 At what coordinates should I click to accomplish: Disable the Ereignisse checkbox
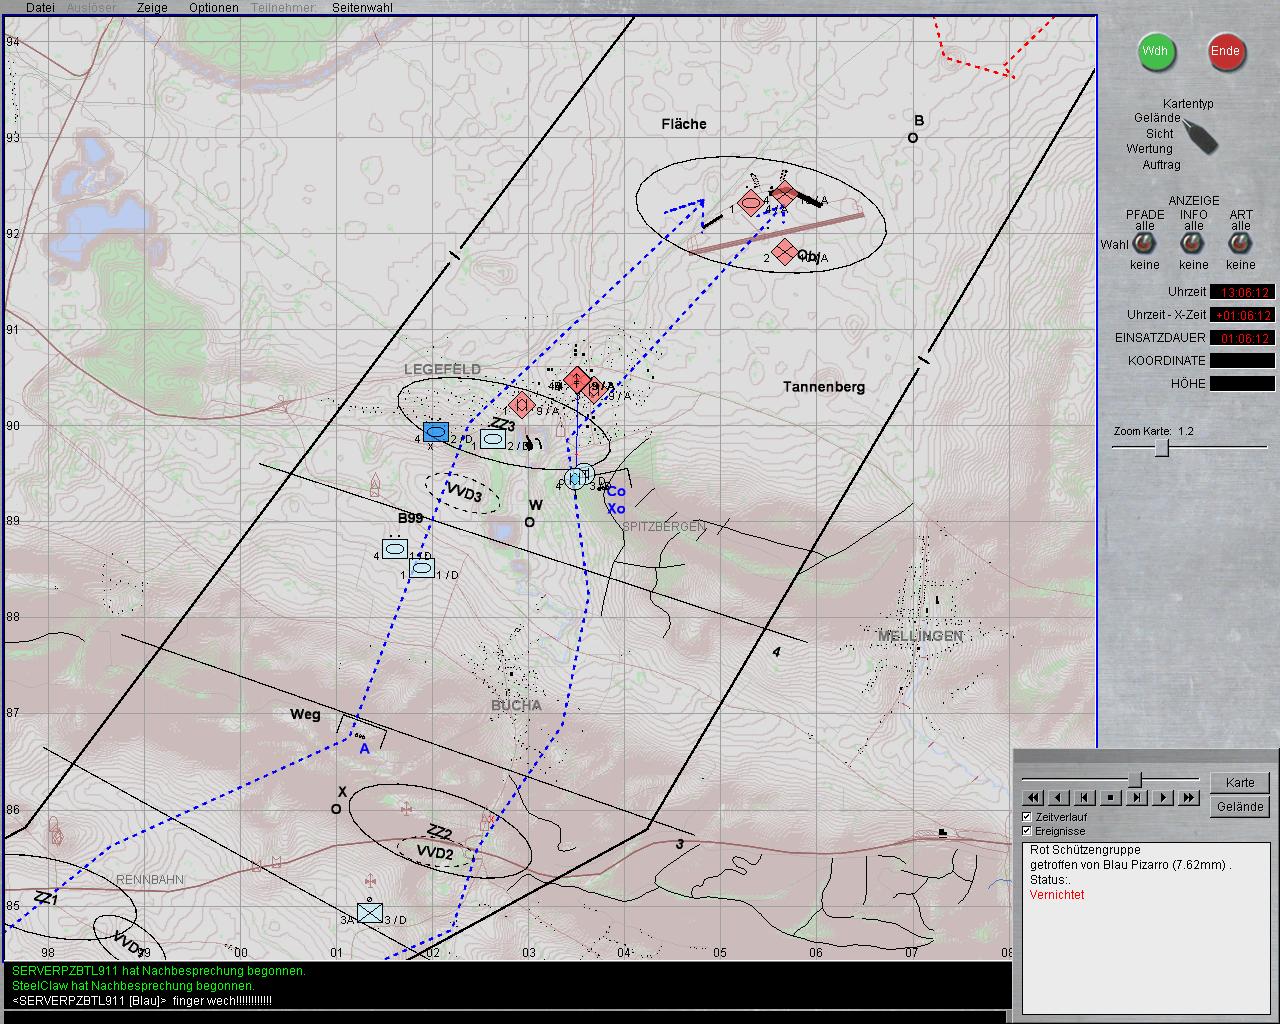tap(1026, 831)
